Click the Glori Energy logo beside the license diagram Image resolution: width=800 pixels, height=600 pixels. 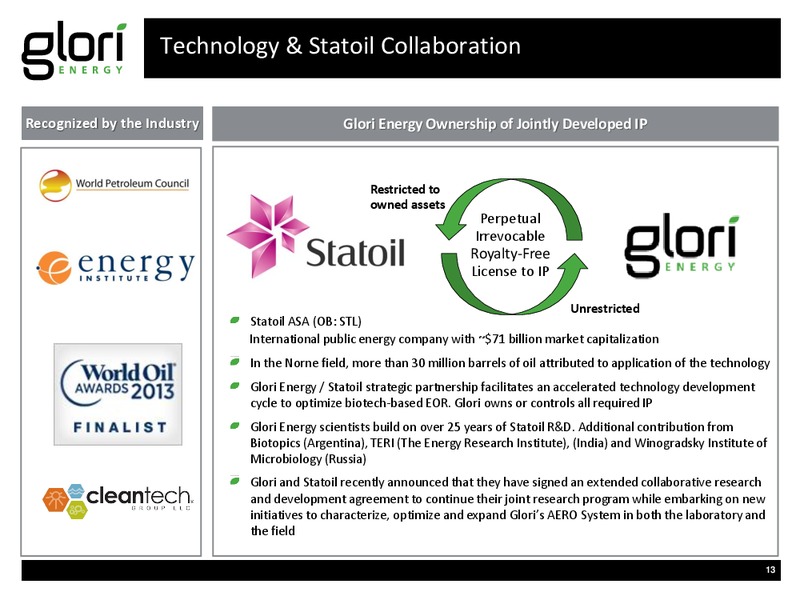tap(682, 246)
